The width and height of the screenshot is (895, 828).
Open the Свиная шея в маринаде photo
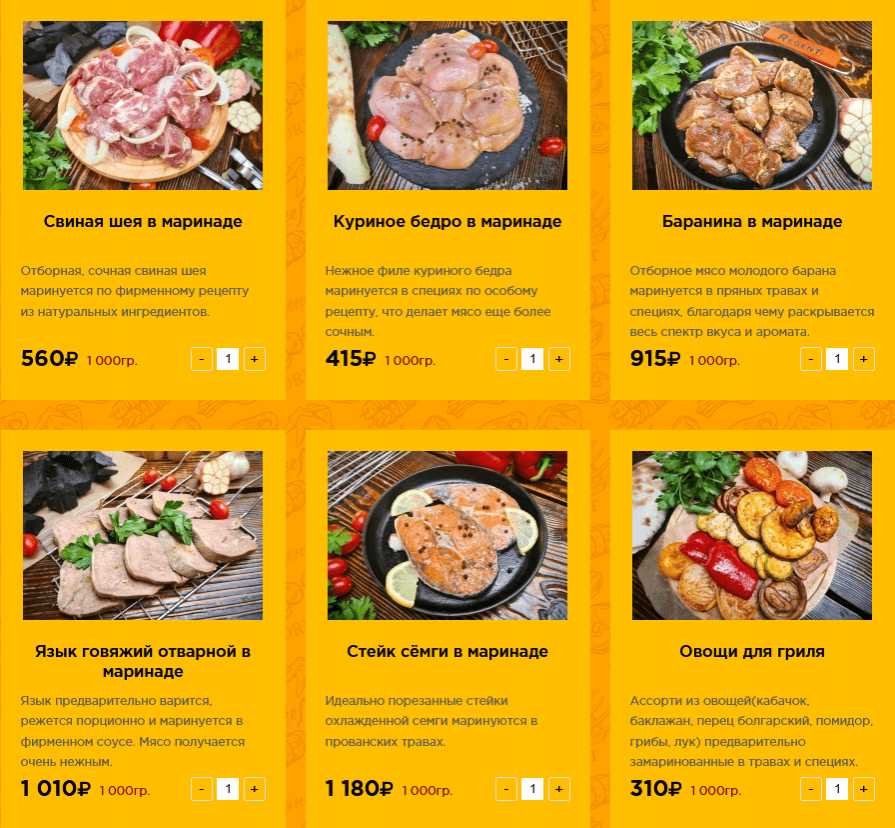coord(143,106)
